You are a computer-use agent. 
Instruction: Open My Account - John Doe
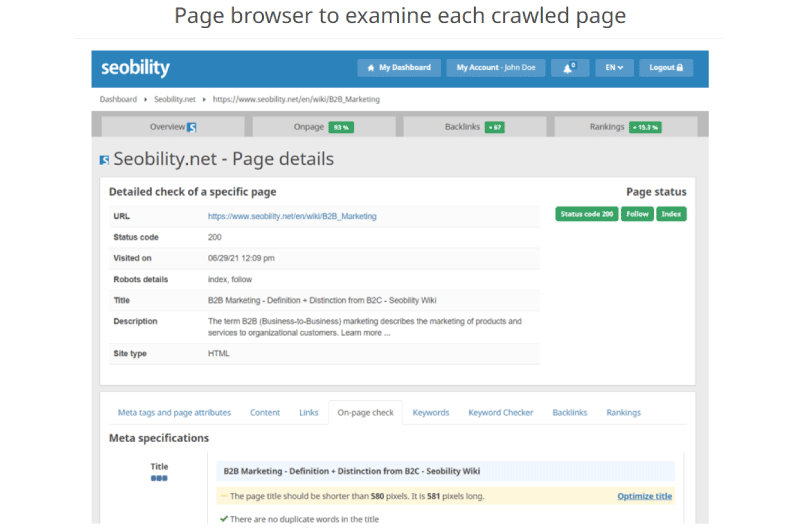(495, 67)
